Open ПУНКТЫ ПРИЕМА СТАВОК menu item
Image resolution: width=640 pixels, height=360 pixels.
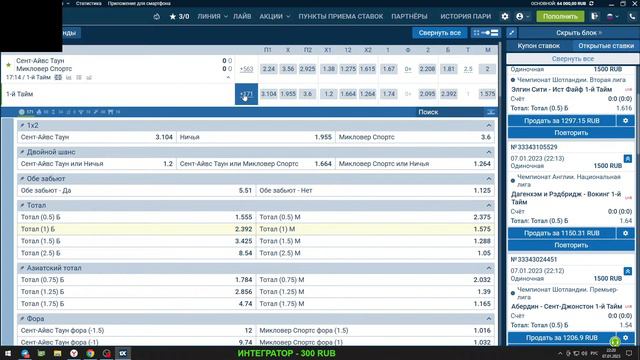(x=340, y=16)
